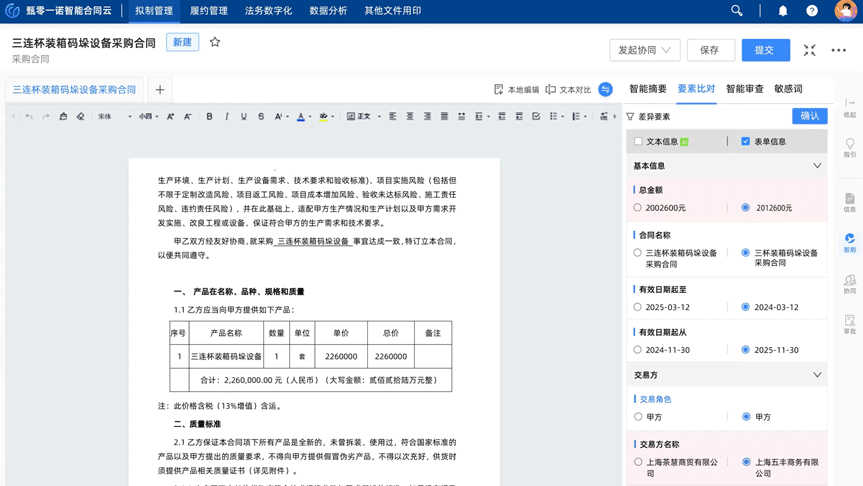Select the format painter tool

[63, 116]
